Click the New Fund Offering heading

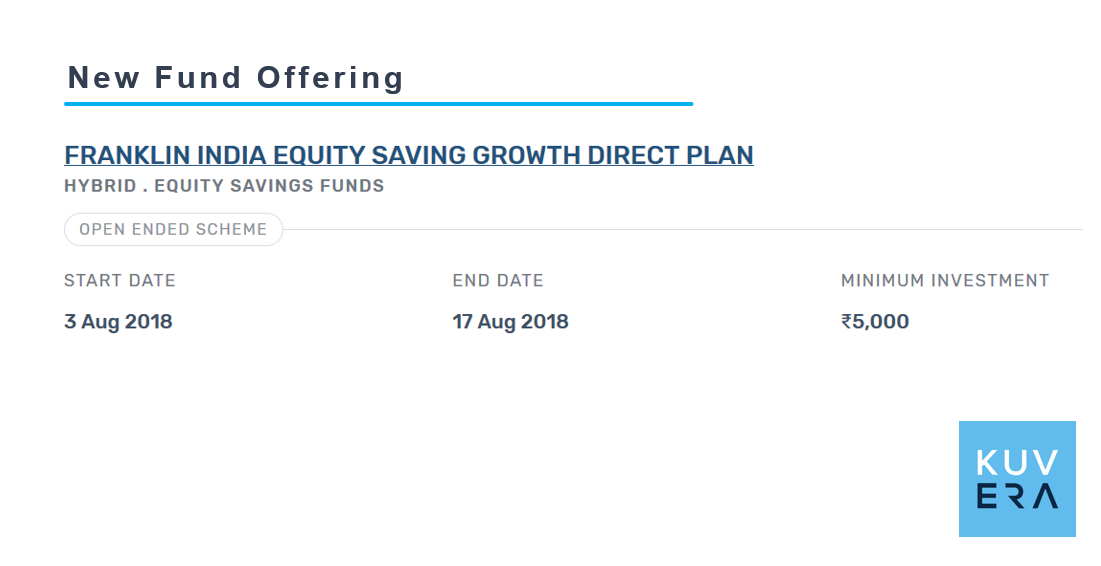[235, 78]
